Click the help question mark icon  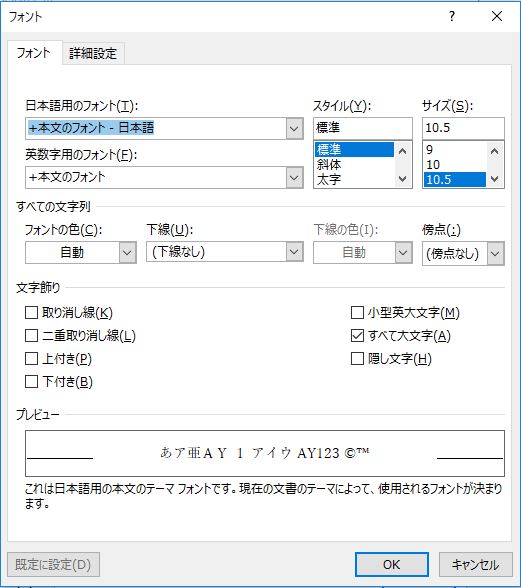click(x=452, y=16)
